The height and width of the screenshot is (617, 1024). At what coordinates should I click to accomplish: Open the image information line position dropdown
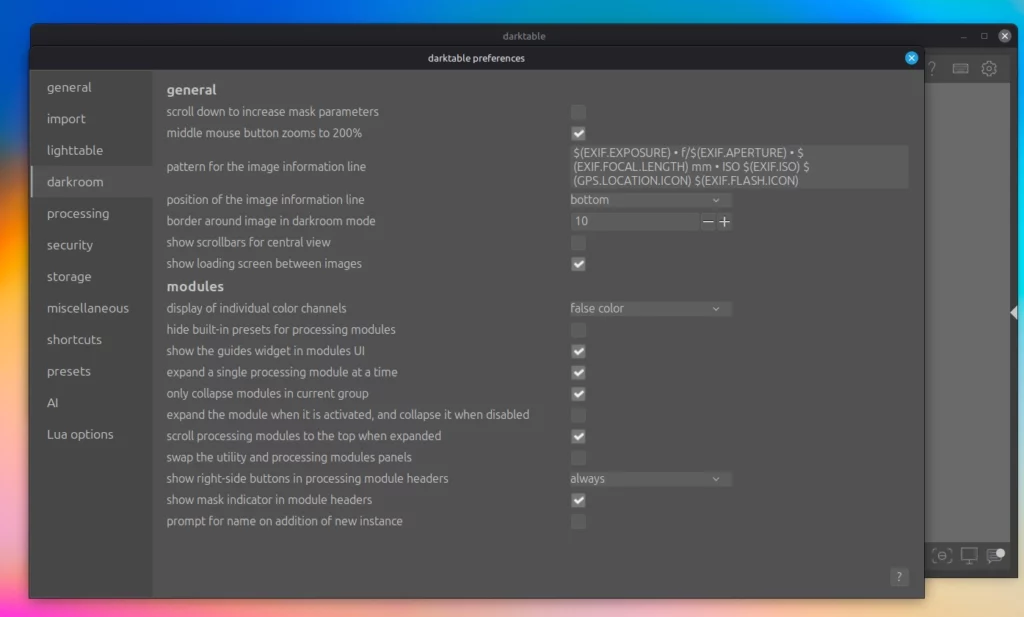[x=650, y=200]
